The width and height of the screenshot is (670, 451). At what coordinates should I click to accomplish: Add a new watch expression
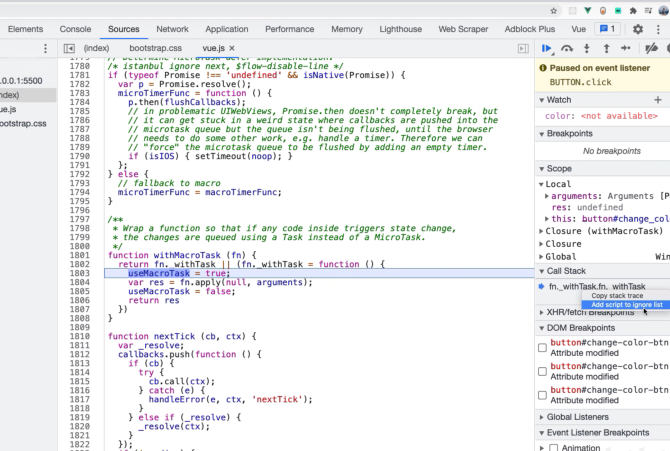tap(658, 100)
